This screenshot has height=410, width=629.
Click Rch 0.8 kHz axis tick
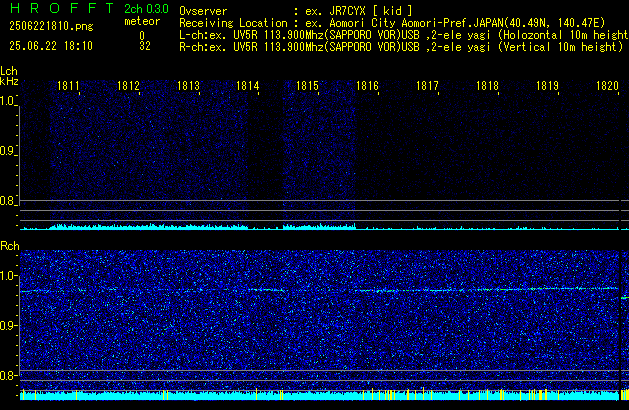pos(9,375)
